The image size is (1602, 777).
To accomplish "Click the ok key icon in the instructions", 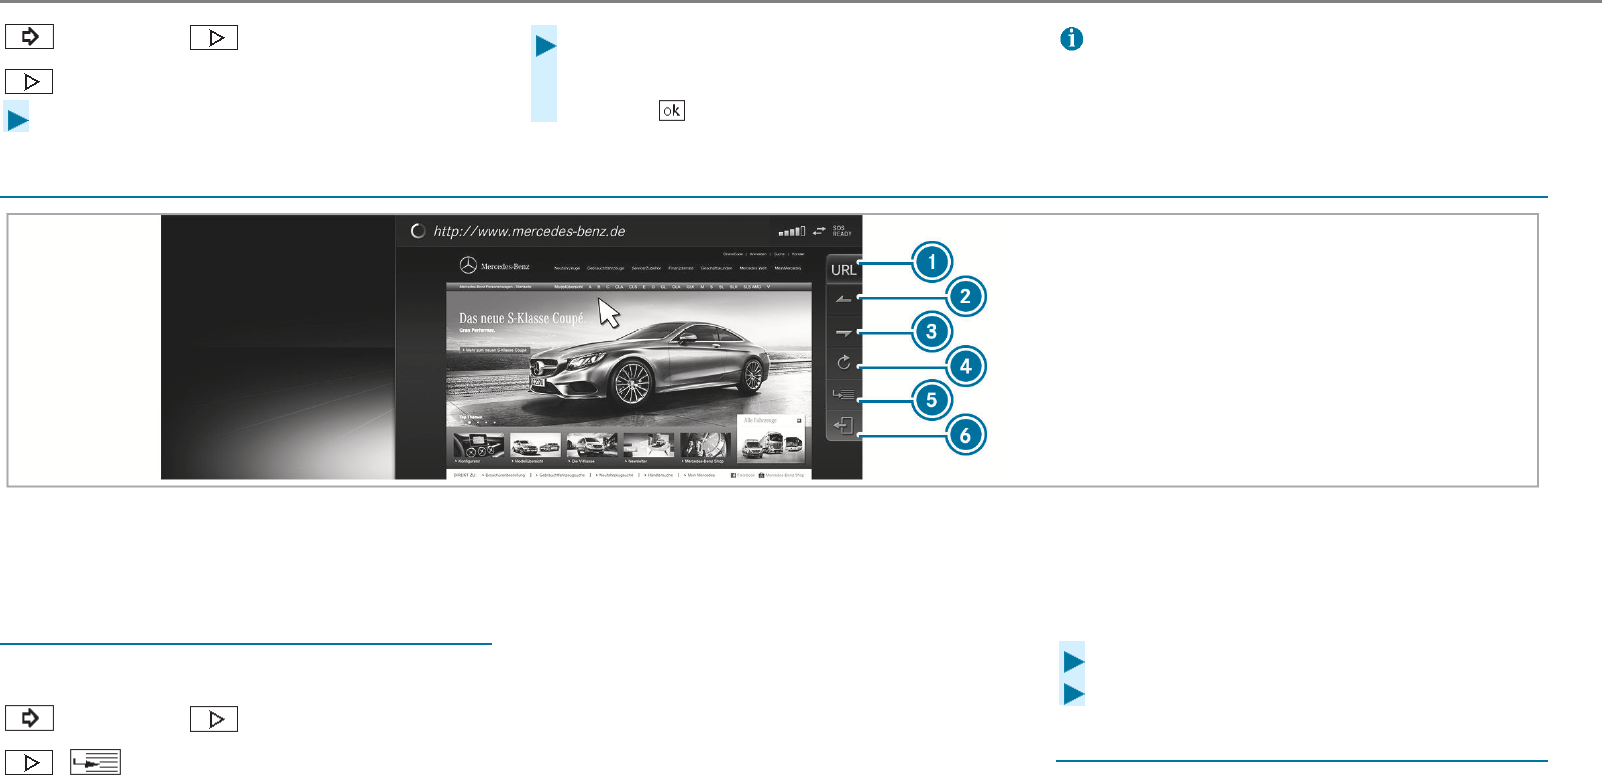I will [x=672, y=111].
